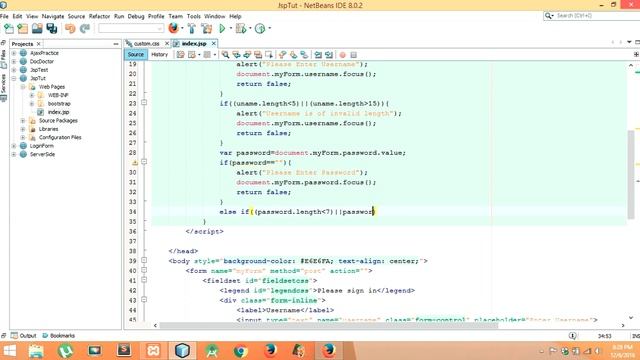The height and width of the screenshot is (360, 640).
Task: Close the Projects panel tab
Action: (x=39, y=44)
